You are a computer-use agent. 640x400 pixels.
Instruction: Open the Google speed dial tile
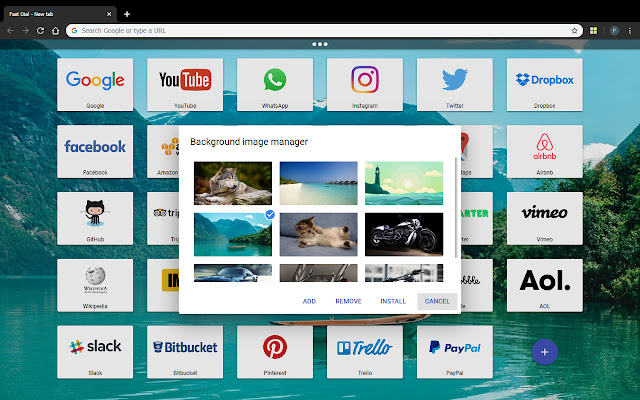(x=95, y=84)
